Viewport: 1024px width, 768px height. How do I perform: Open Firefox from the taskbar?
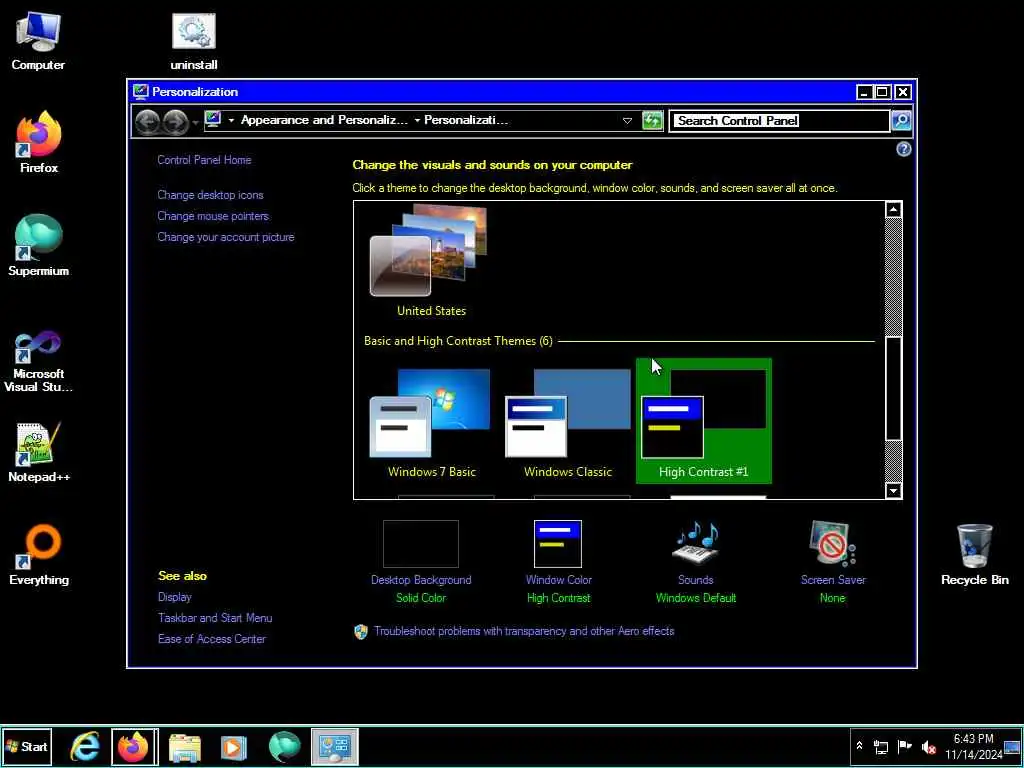[134, 746]
